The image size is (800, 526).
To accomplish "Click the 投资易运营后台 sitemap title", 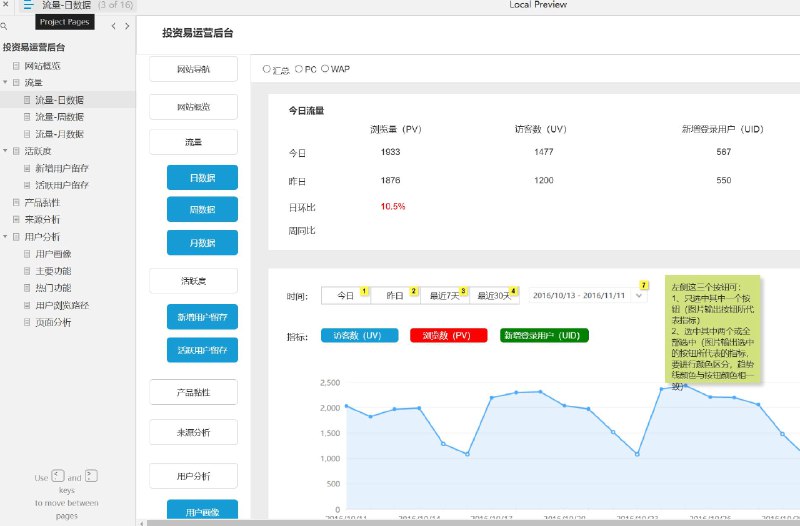I will point(34,47).
